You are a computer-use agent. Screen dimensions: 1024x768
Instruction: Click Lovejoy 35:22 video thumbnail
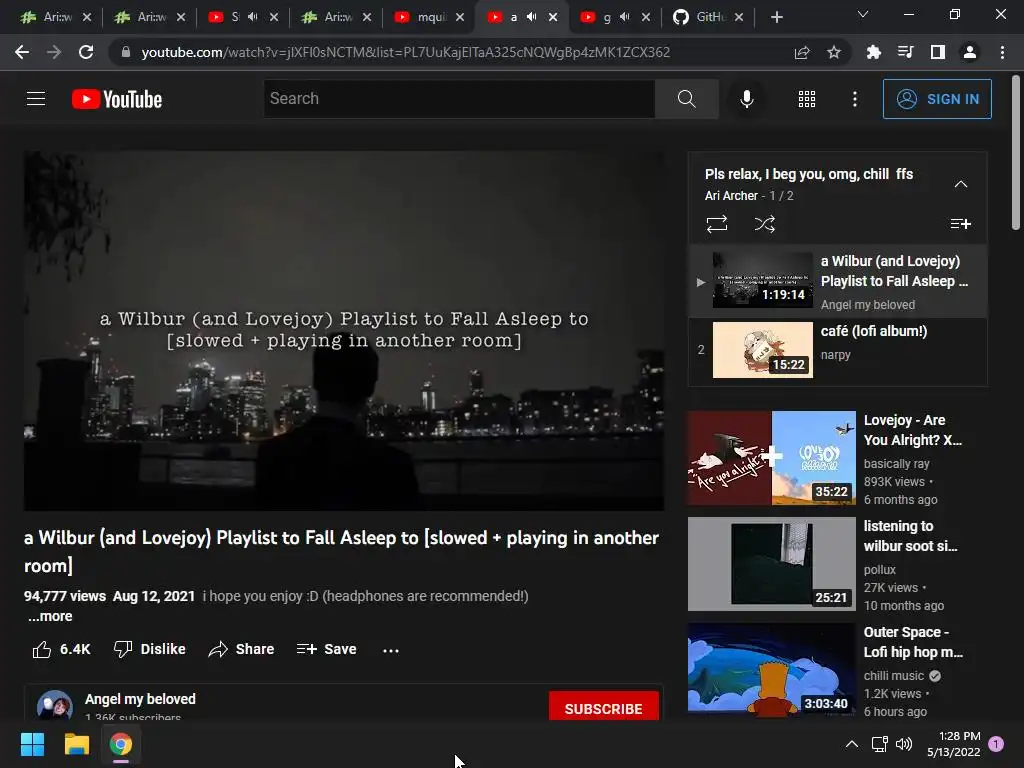point(771,458)
